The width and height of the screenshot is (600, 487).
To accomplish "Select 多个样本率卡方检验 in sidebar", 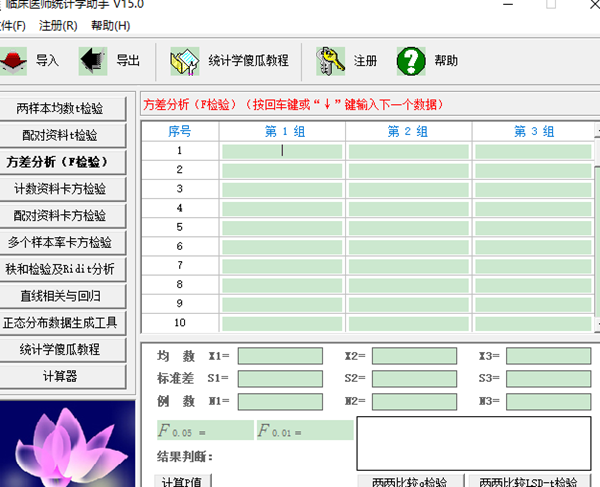I will tap(62, 242).
